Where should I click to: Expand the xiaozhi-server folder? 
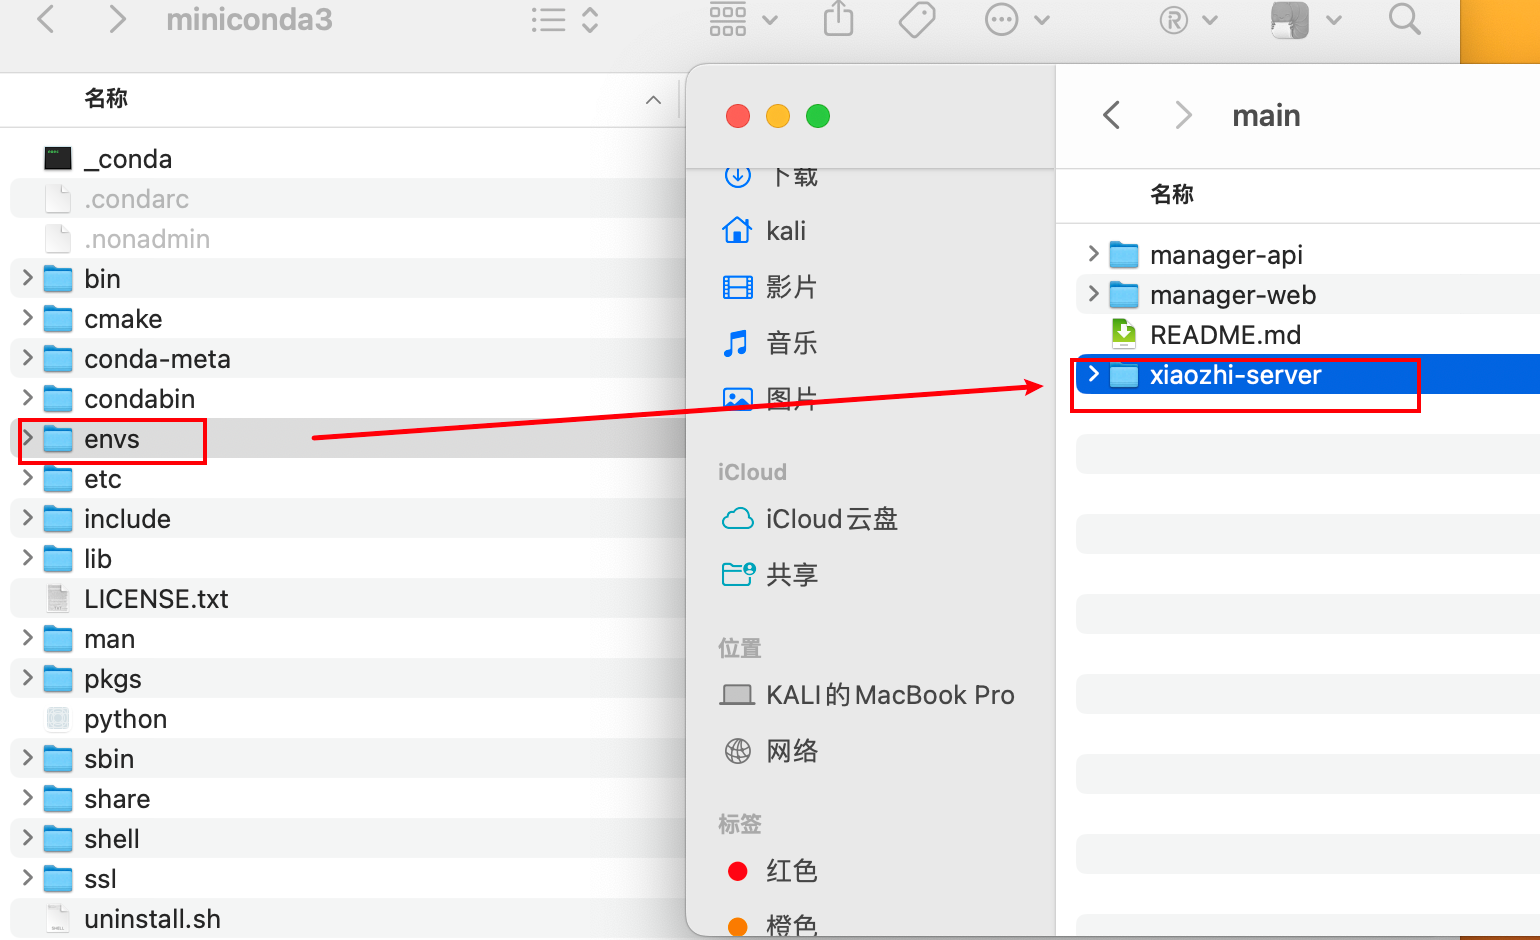pos(1093,374)
